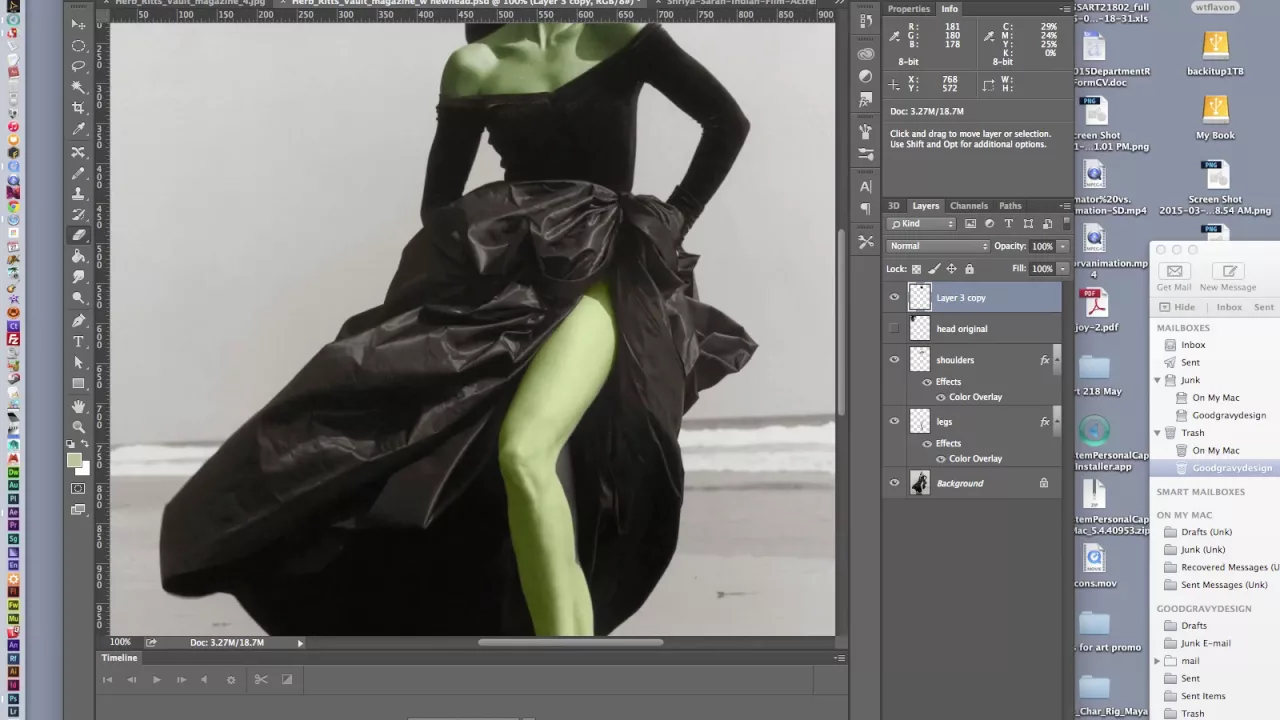Open the document status bar arrow menu

coord(300,643)
